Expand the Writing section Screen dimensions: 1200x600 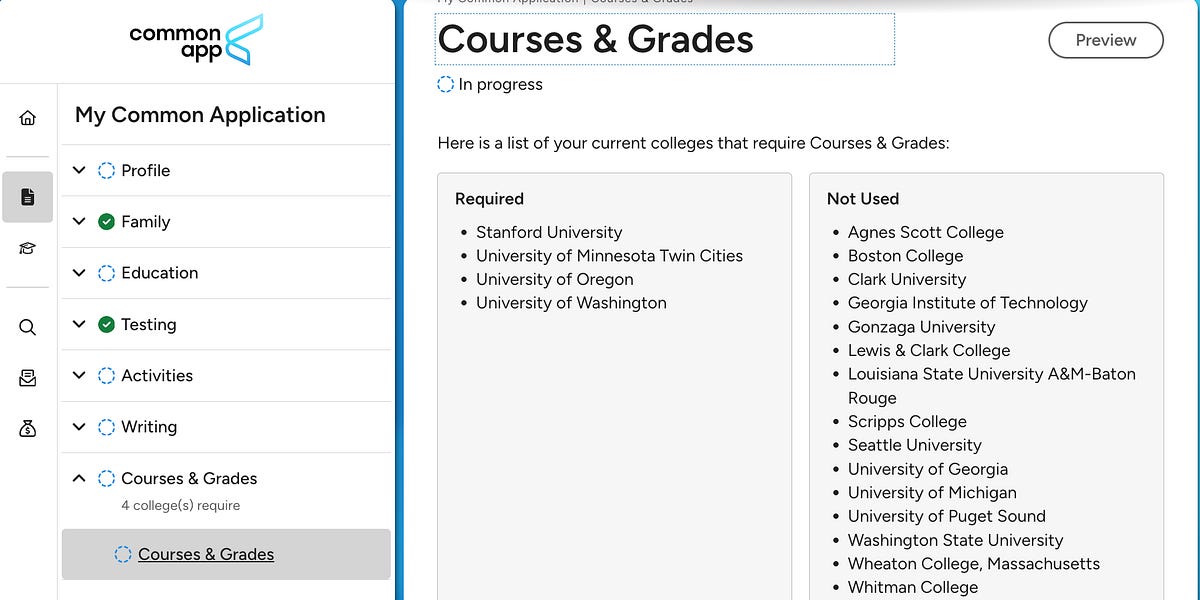click(79, 426)
